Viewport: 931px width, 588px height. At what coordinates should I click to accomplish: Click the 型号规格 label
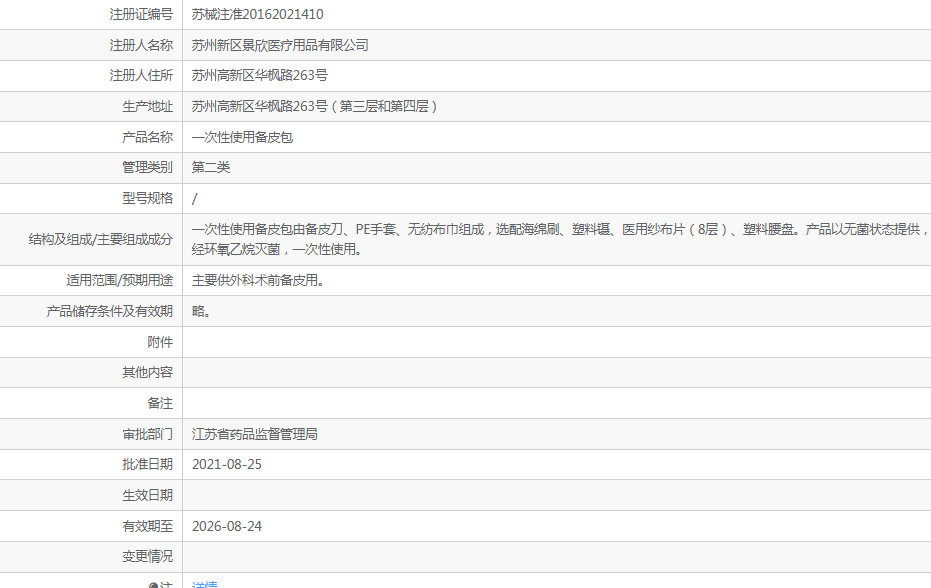(148, 198)
